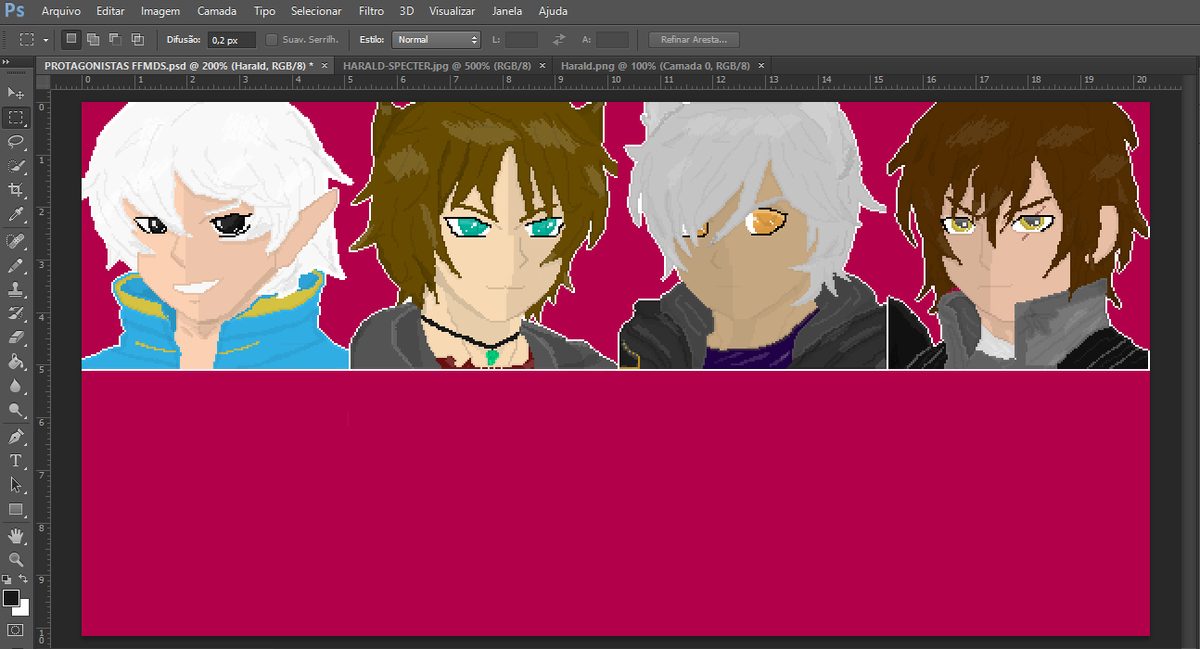This screenshot has height=649, width=1200.
Task: Click the Refinar Aresta button
Action: 694,40
